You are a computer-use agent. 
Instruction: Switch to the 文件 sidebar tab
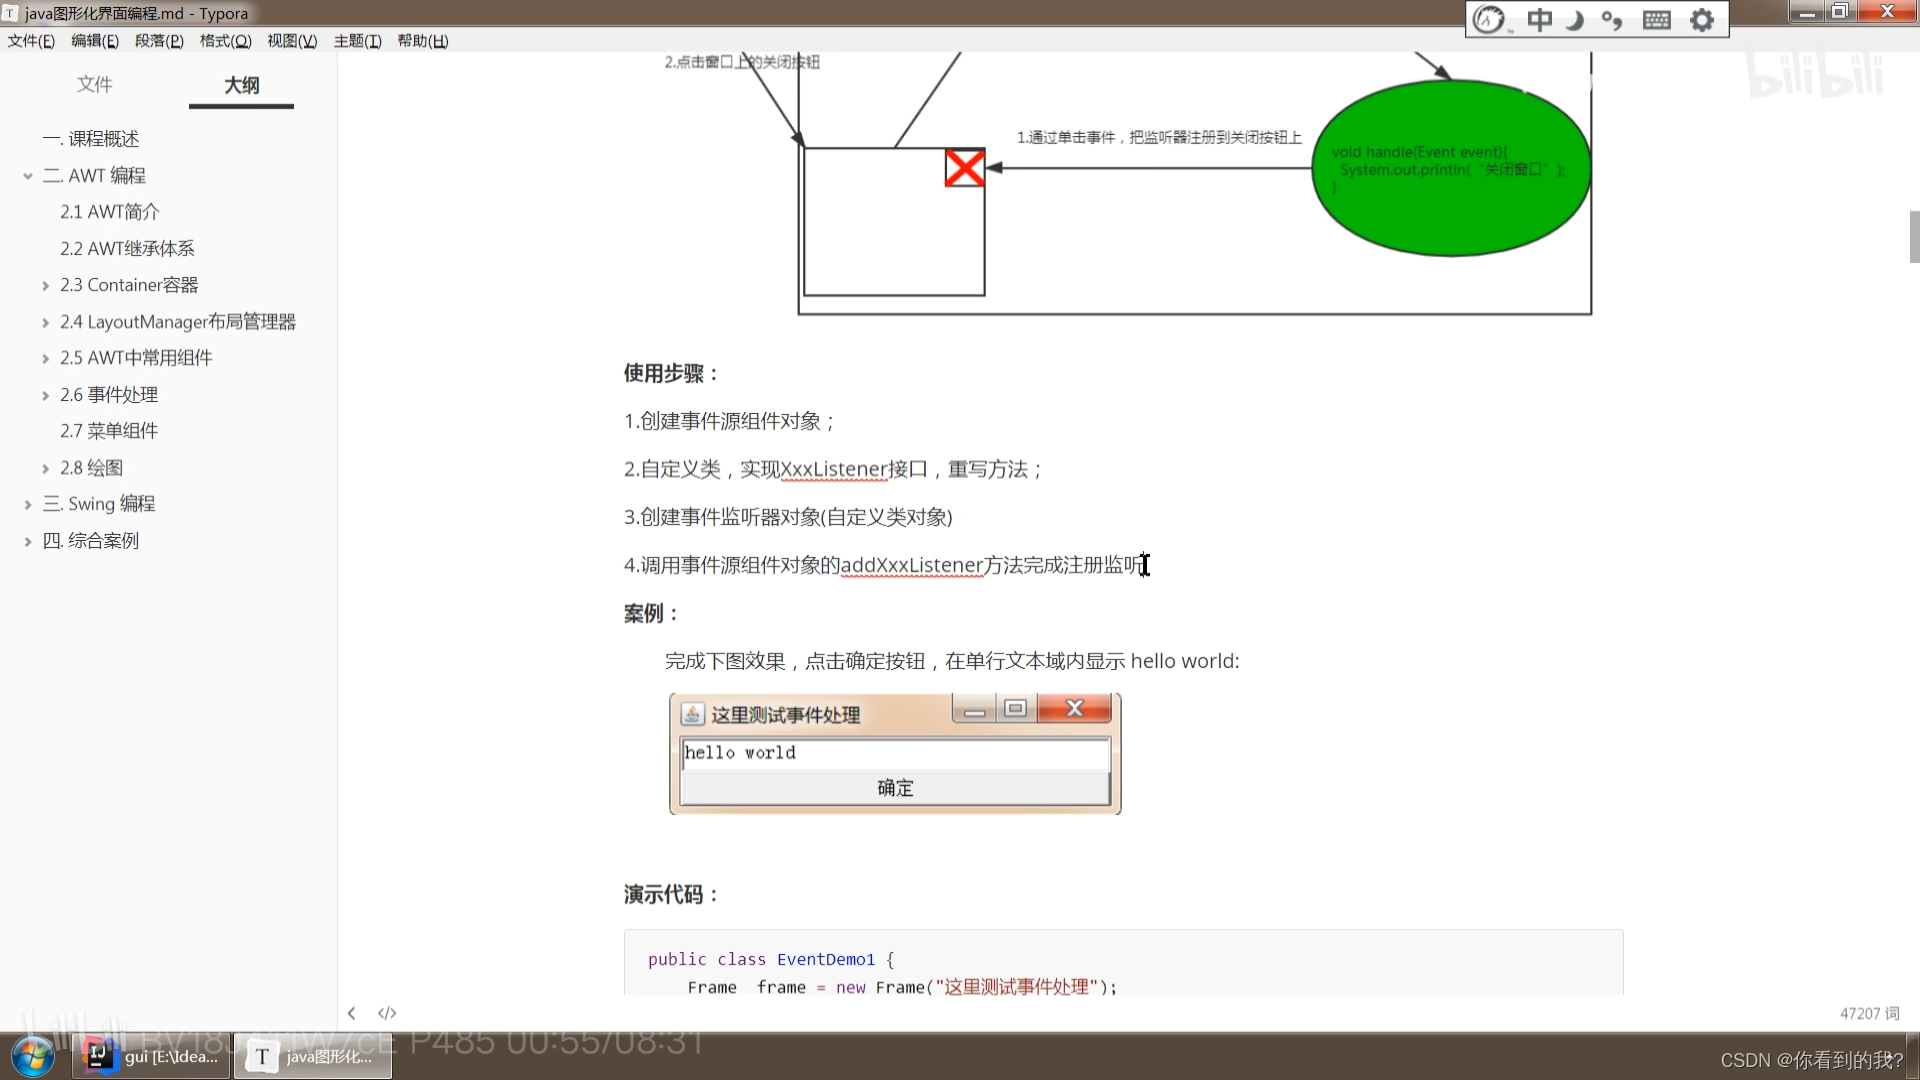point(95,85)
